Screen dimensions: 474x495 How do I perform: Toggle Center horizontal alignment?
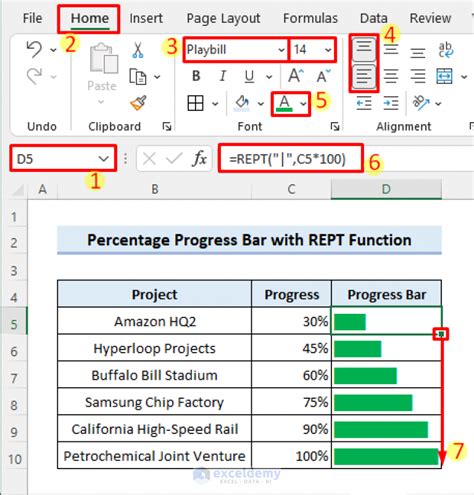coord(391,76)
